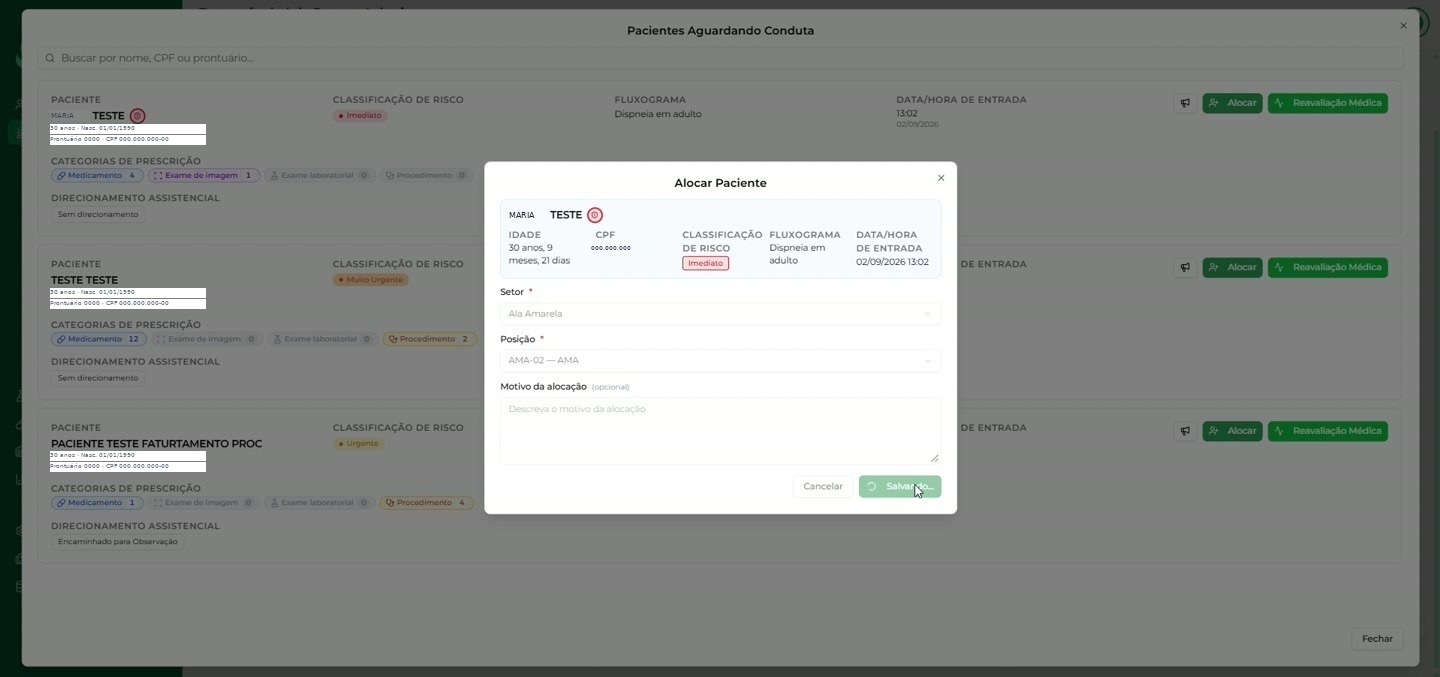
Task: Click Encaminhado para Observação tag
Action: [118, 542]
